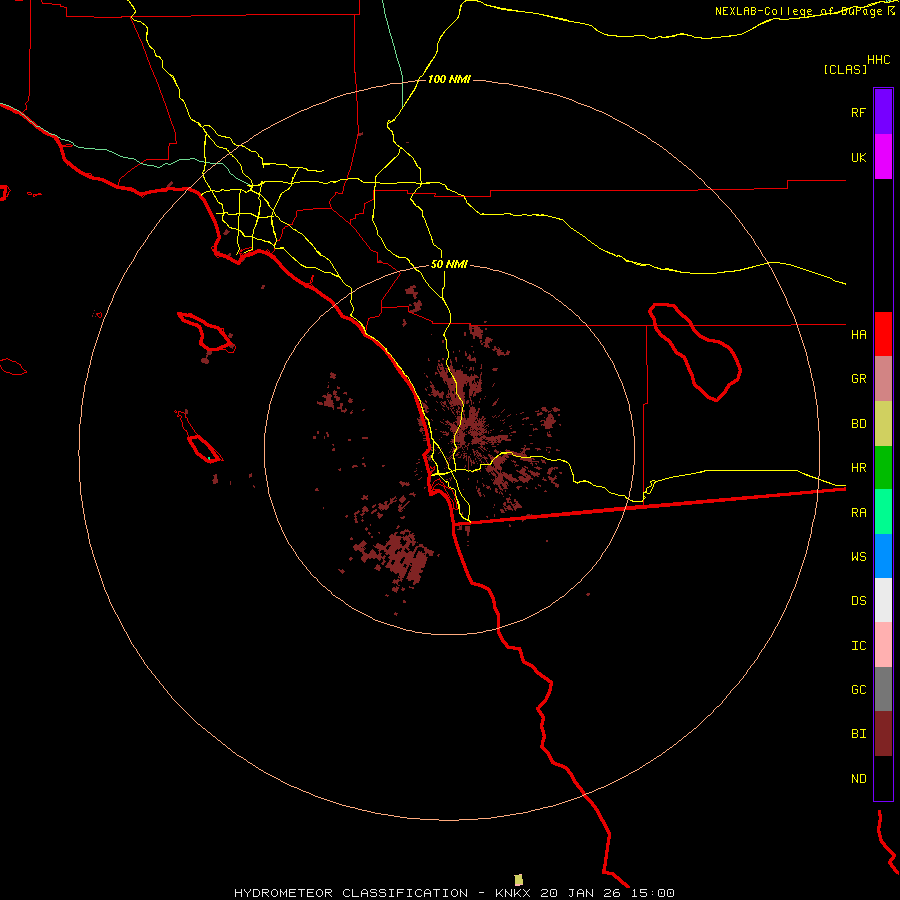The image size is (900, 900).
Task: Click the GC gray legend swatch
Action: [883, 689]
